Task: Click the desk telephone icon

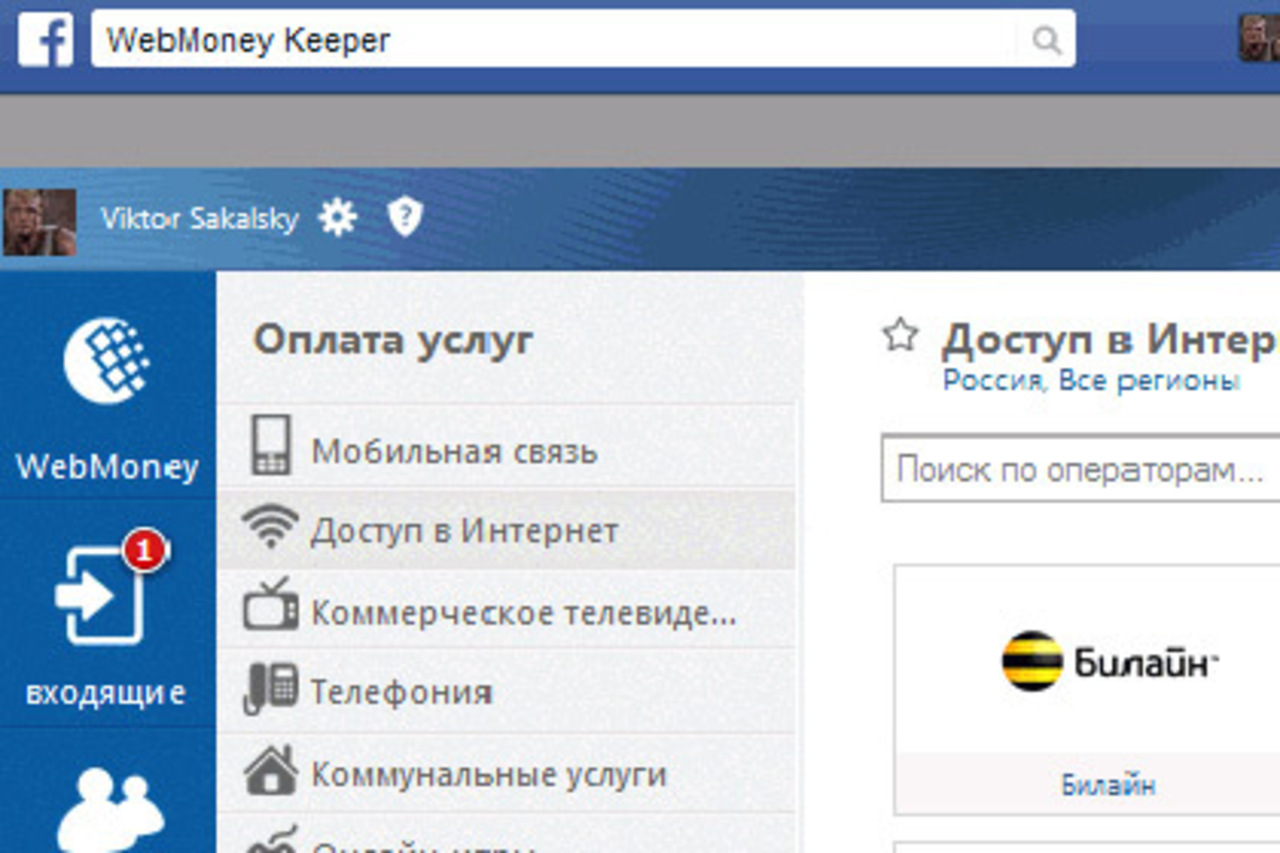Action: tap(271, 688)
